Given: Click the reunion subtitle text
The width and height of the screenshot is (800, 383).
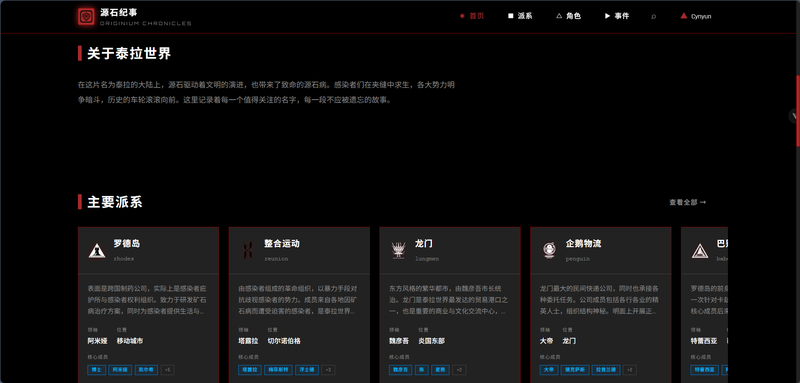Looking at the screenshot, I should [276, 259].
